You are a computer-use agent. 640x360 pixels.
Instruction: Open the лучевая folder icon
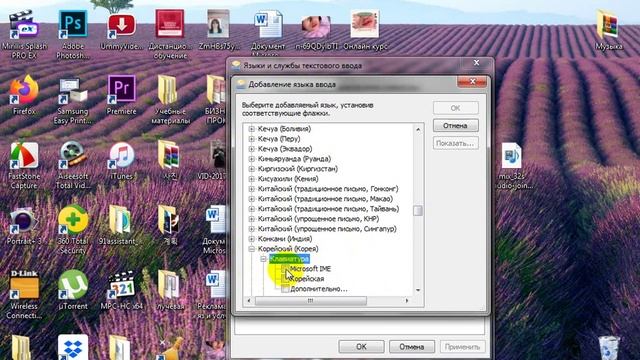[169, 285]
